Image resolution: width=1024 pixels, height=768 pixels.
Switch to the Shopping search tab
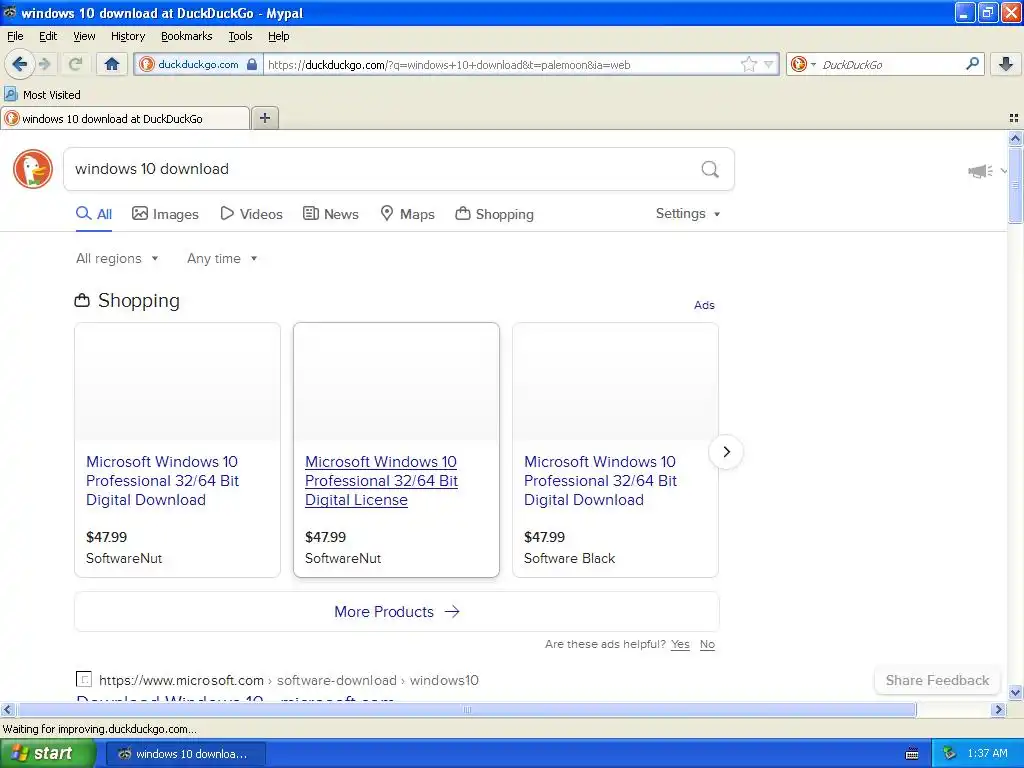pos(494,214)
